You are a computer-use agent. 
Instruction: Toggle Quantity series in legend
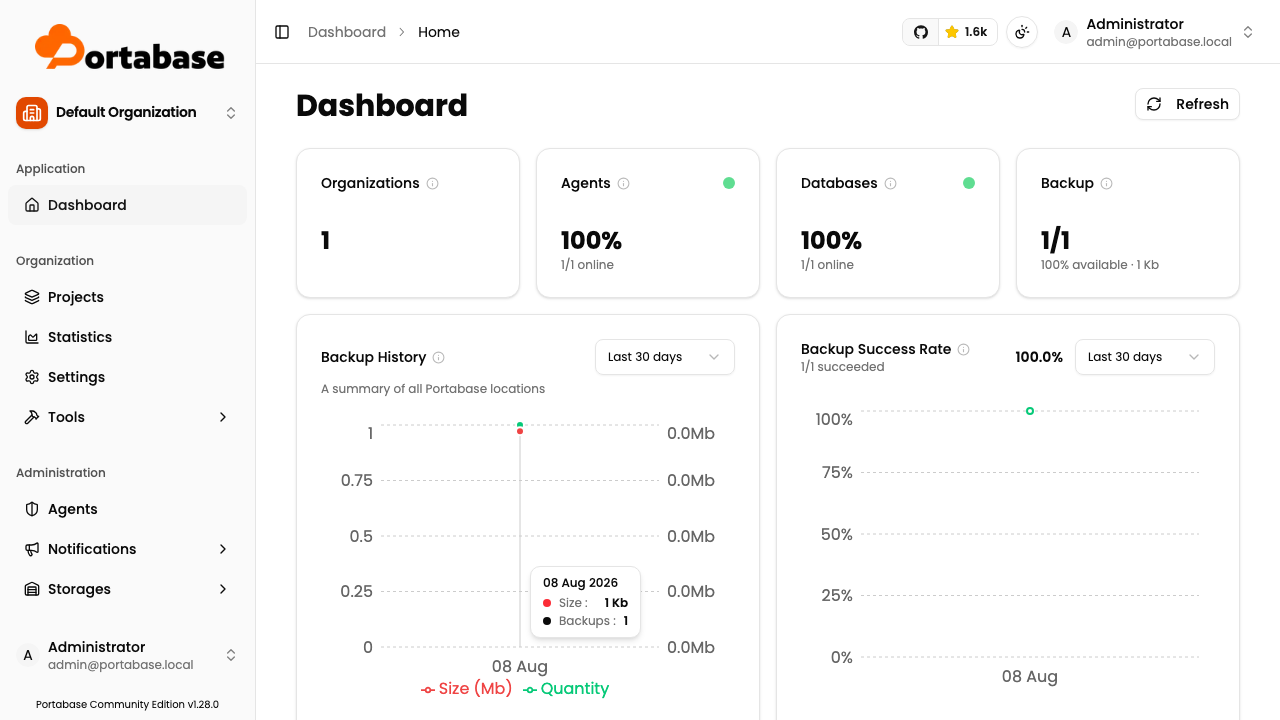566,689
